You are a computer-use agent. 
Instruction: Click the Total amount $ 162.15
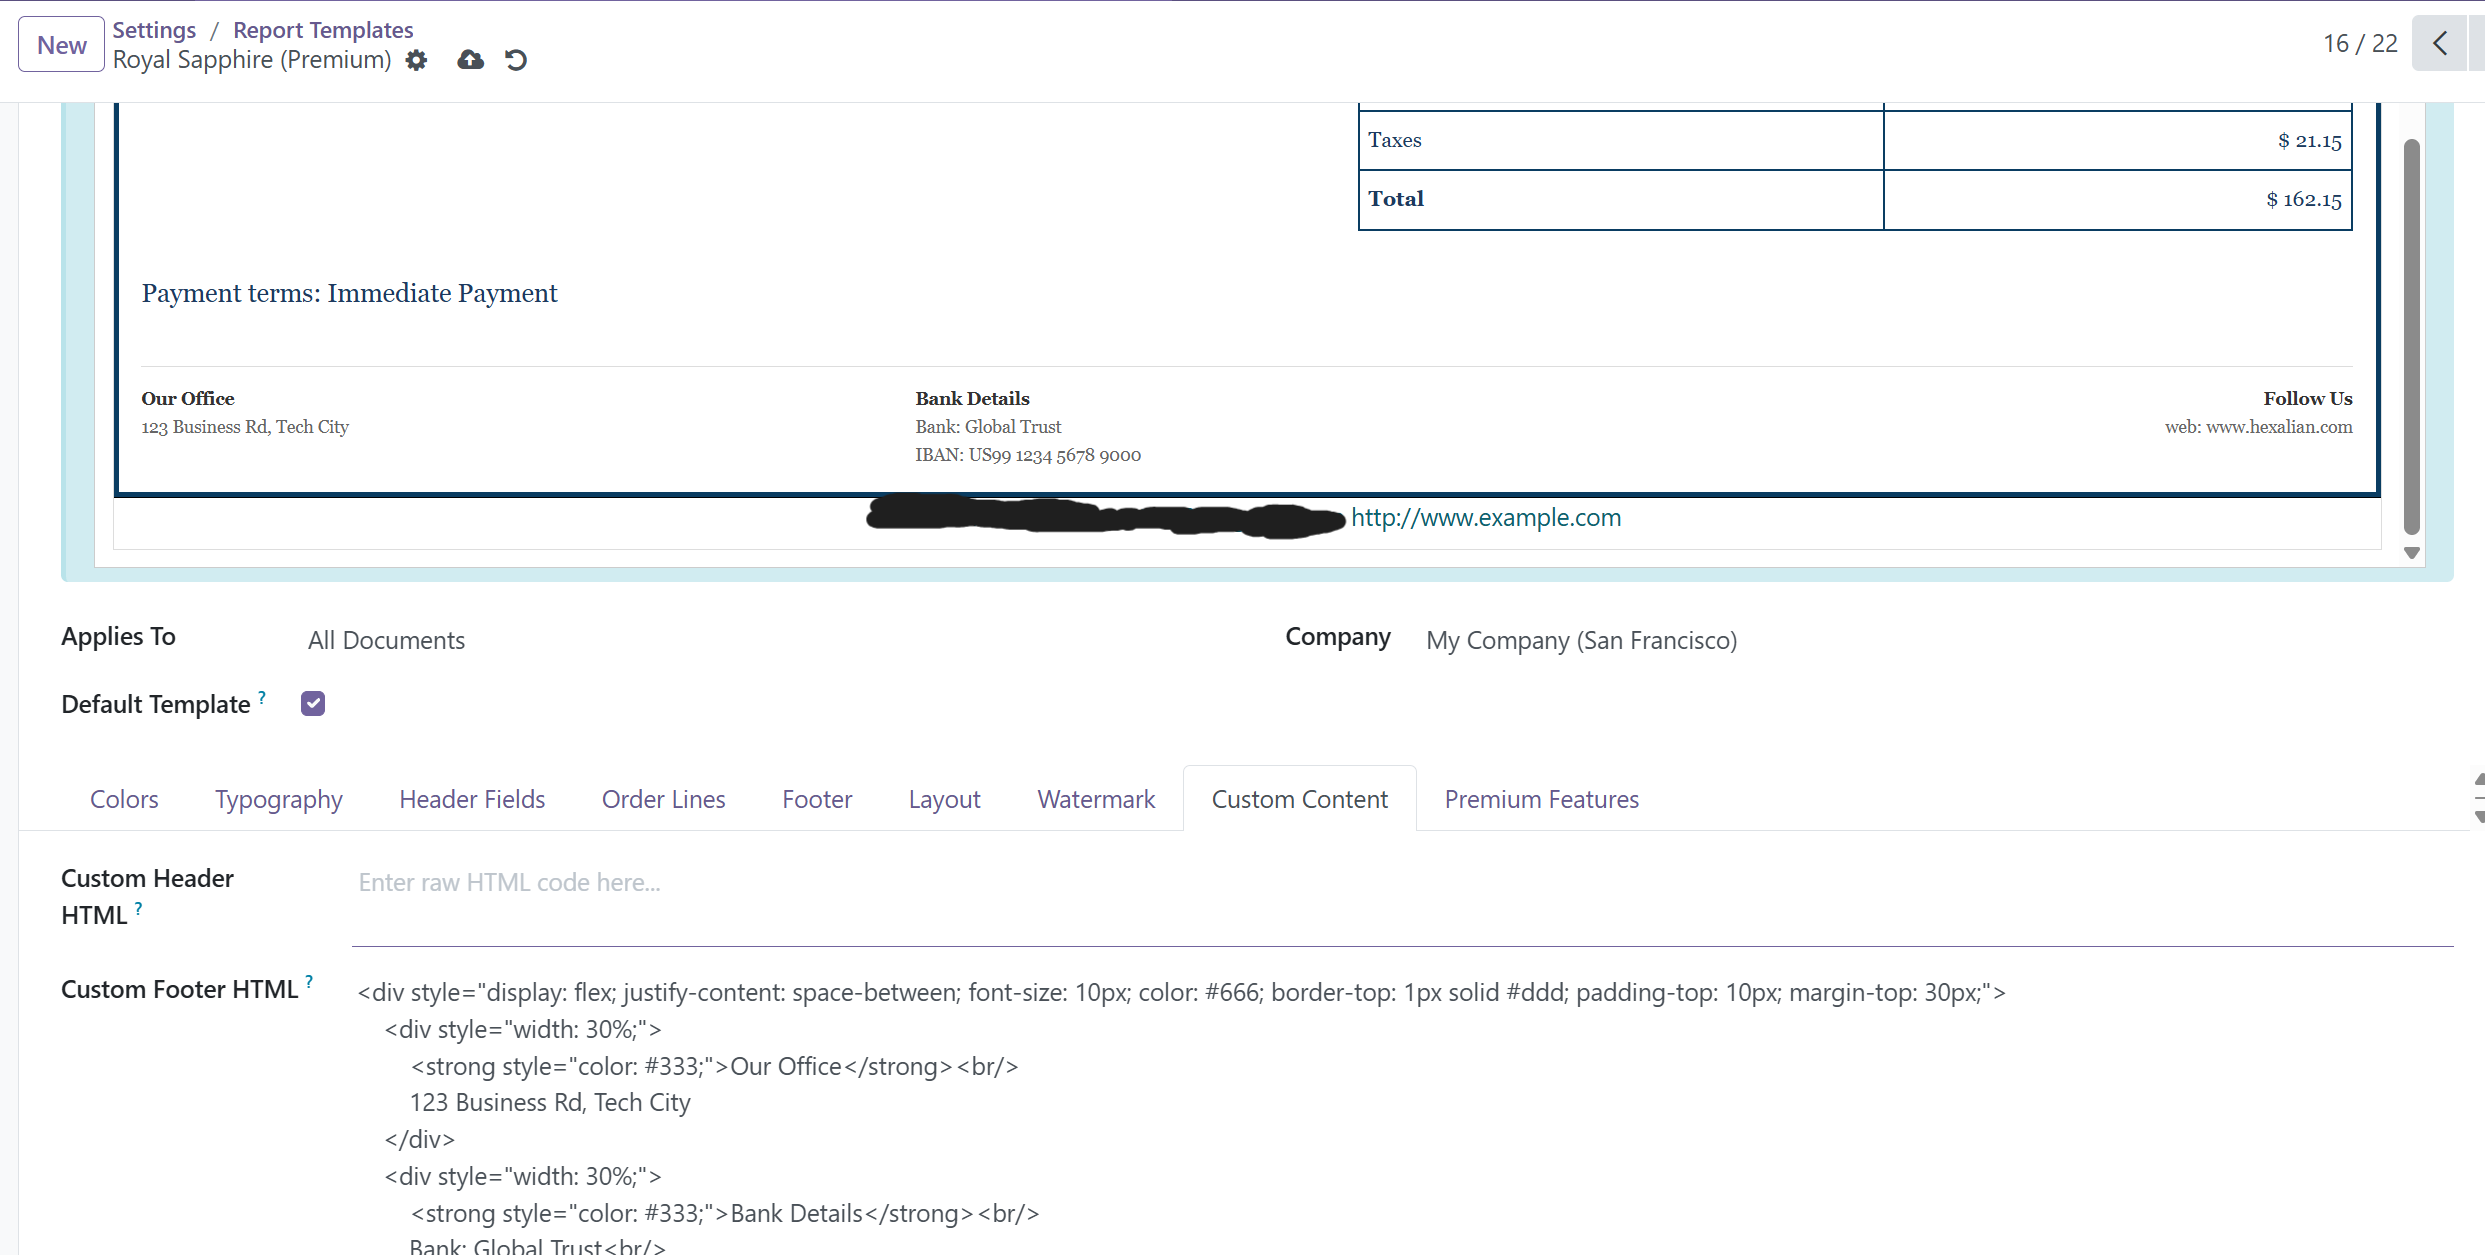2303,199
